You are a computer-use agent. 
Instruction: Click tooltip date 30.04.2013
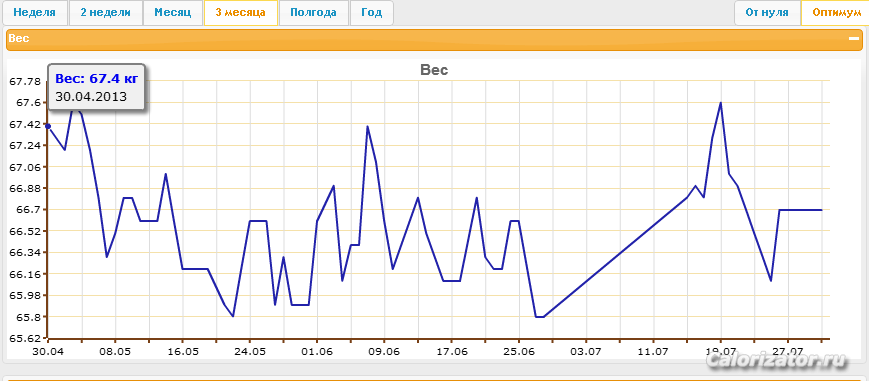tap(91, 96)
